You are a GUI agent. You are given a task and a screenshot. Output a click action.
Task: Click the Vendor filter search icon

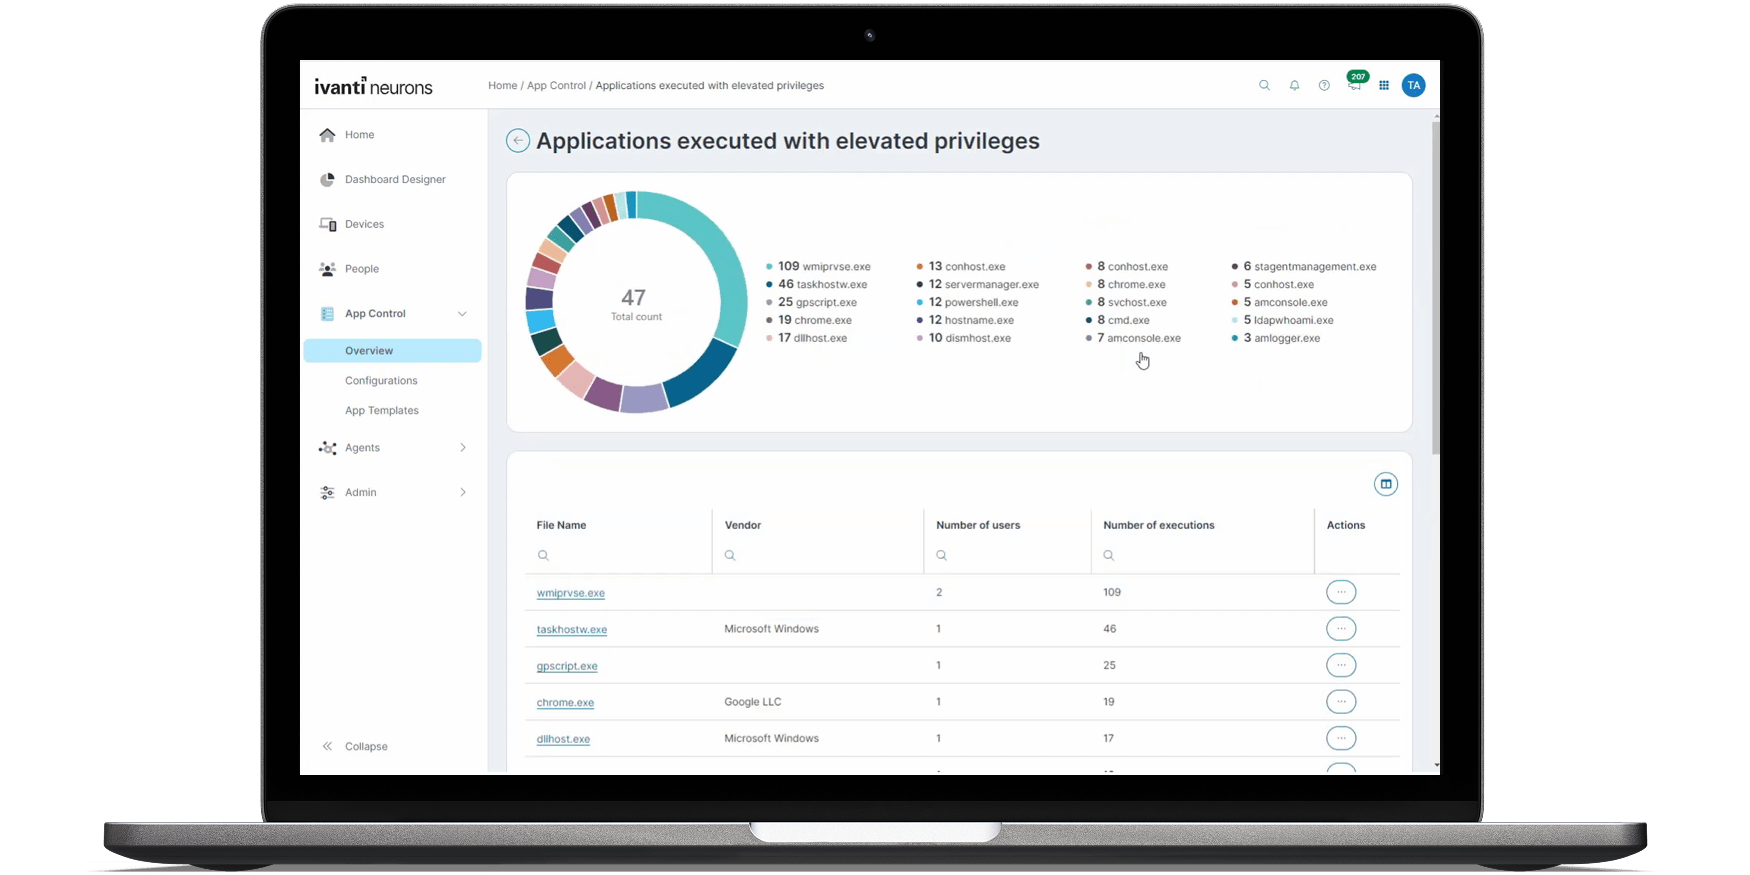click(730, 555)
